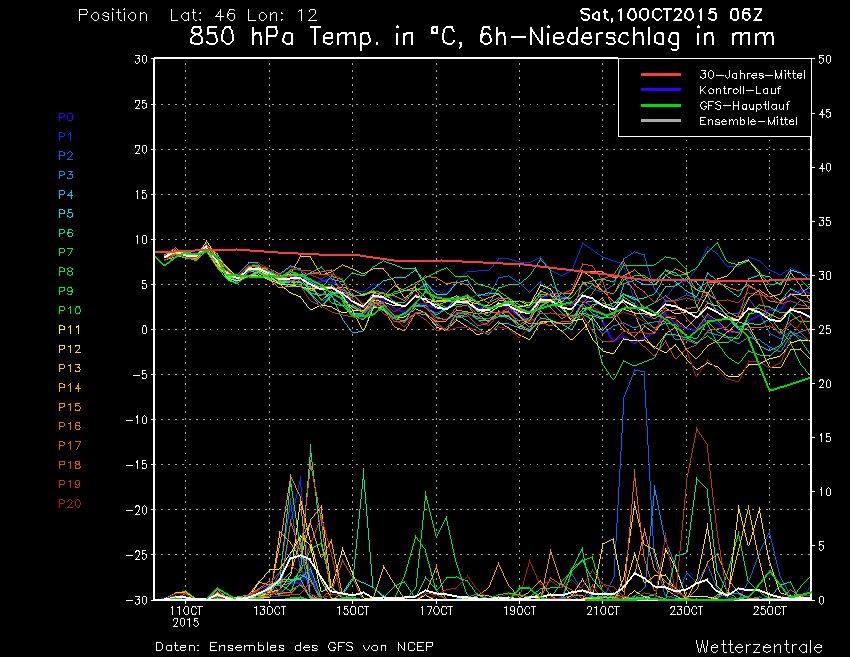Click the gray Ensemble-Mittel legend line

pyautogui.click(x=660, y=121)
